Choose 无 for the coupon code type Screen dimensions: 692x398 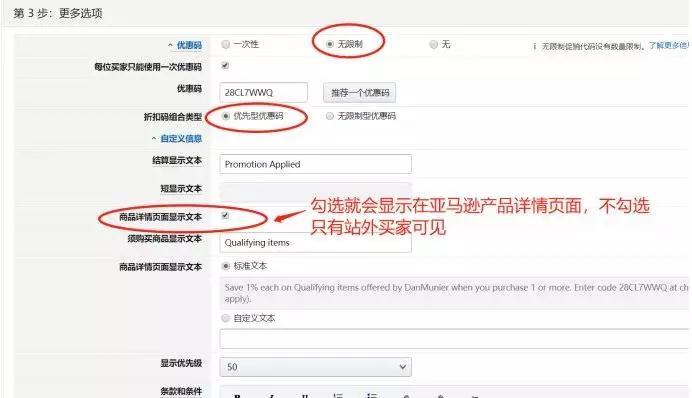(433, 44)
